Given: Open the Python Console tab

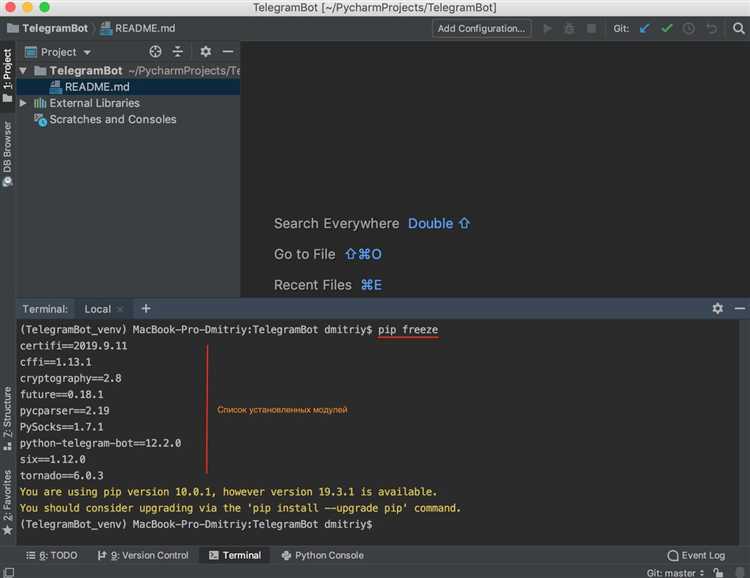Looking at the screenshot, I should tap(323, 556).
